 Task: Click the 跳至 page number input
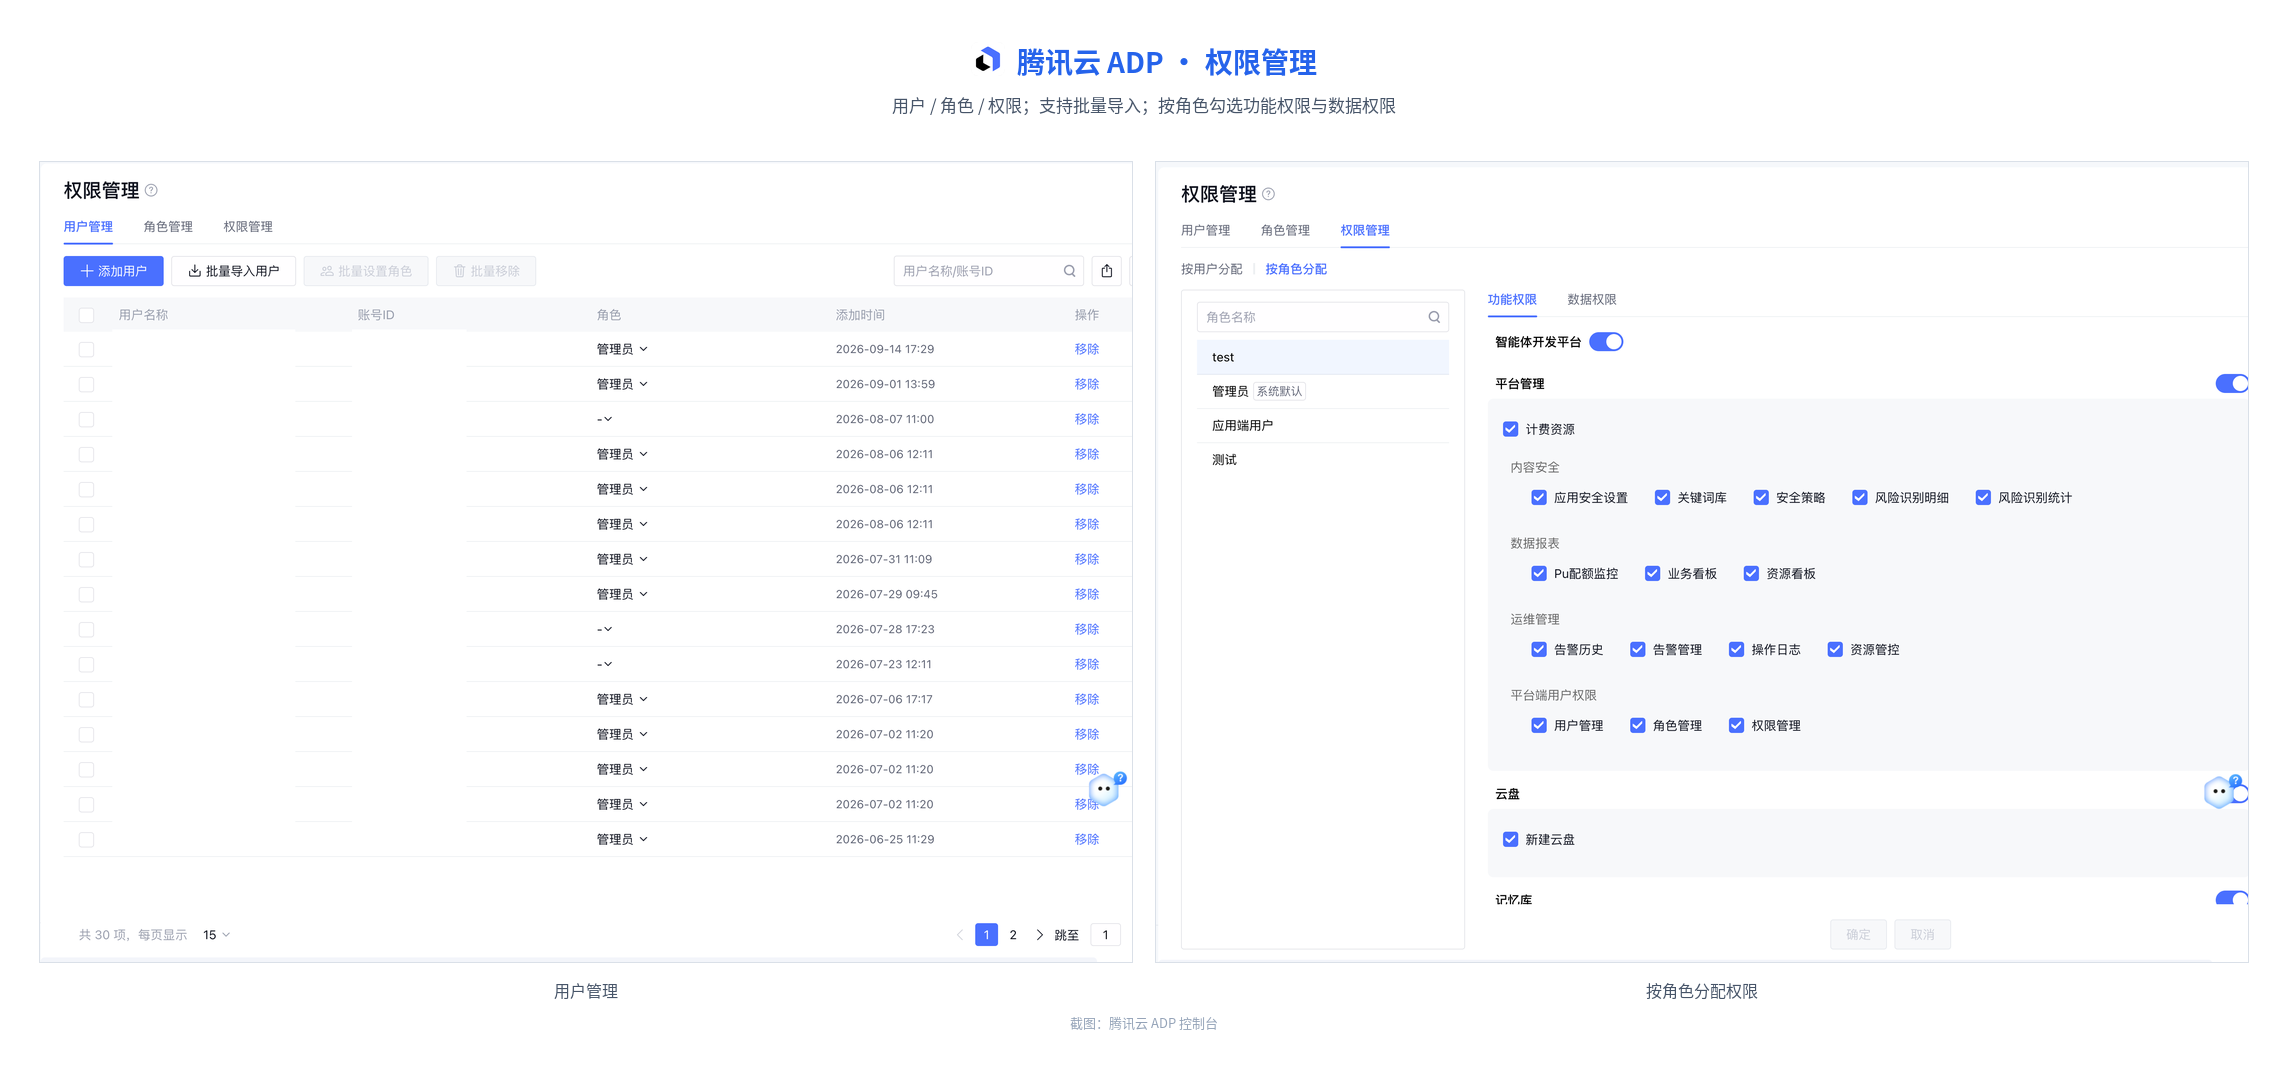tap(1105, 935)
